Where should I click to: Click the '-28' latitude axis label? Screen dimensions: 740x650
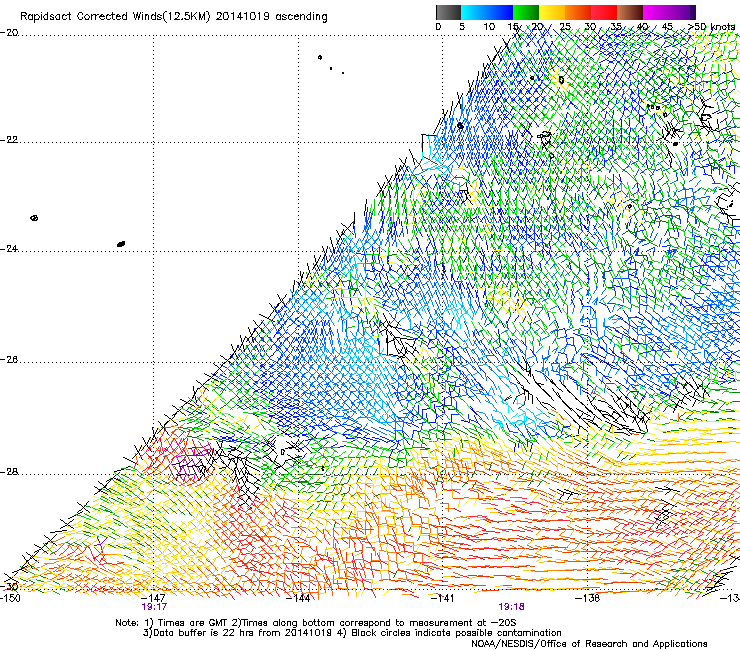coord(9,472)
